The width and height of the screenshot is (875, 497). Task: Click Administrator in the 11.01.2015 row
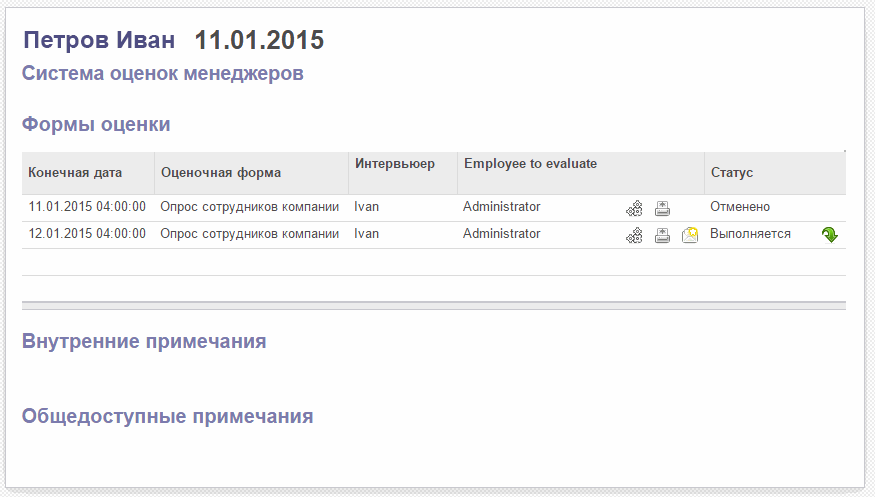[x=502, y=207]
